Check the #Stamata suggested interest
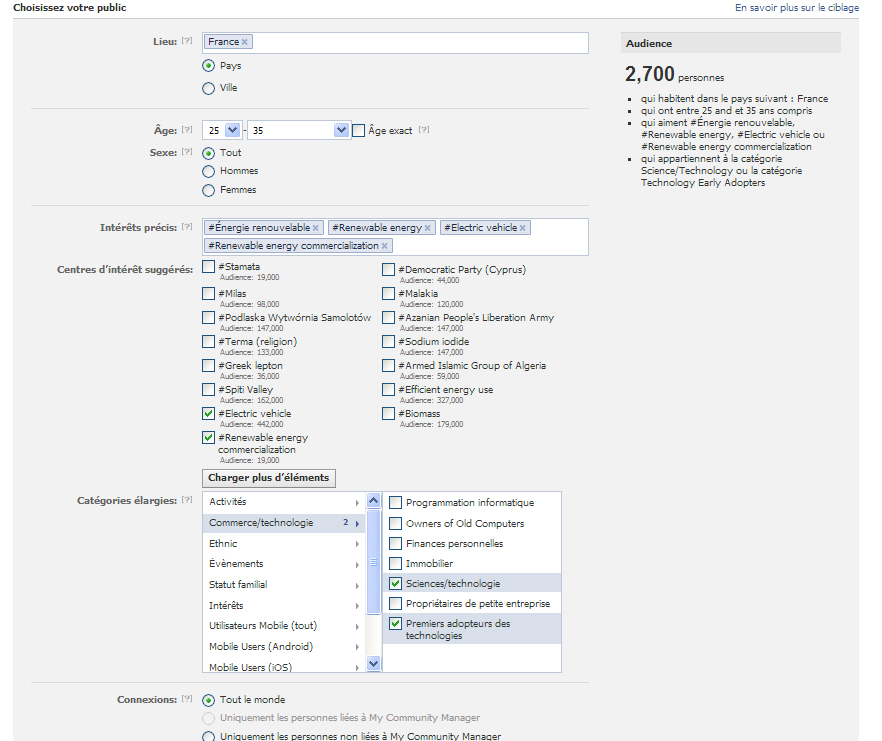882x741 pixels. [209, 267]
